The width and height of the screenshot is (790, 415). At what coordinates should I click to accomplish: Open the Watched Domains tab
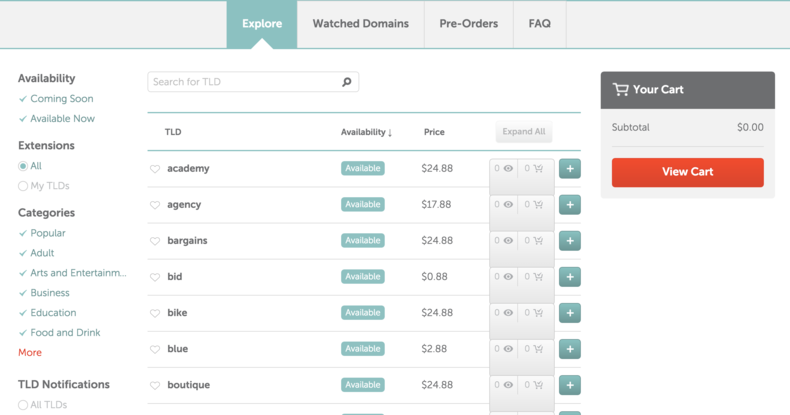click(x=361, y=24)
